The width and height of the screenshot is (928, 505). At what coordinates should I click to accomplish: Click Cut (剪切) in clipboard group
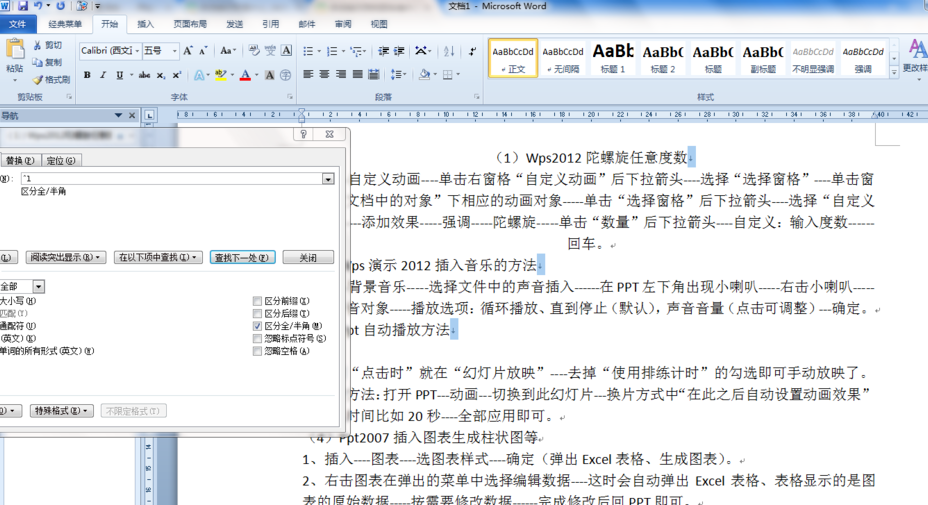47,45
